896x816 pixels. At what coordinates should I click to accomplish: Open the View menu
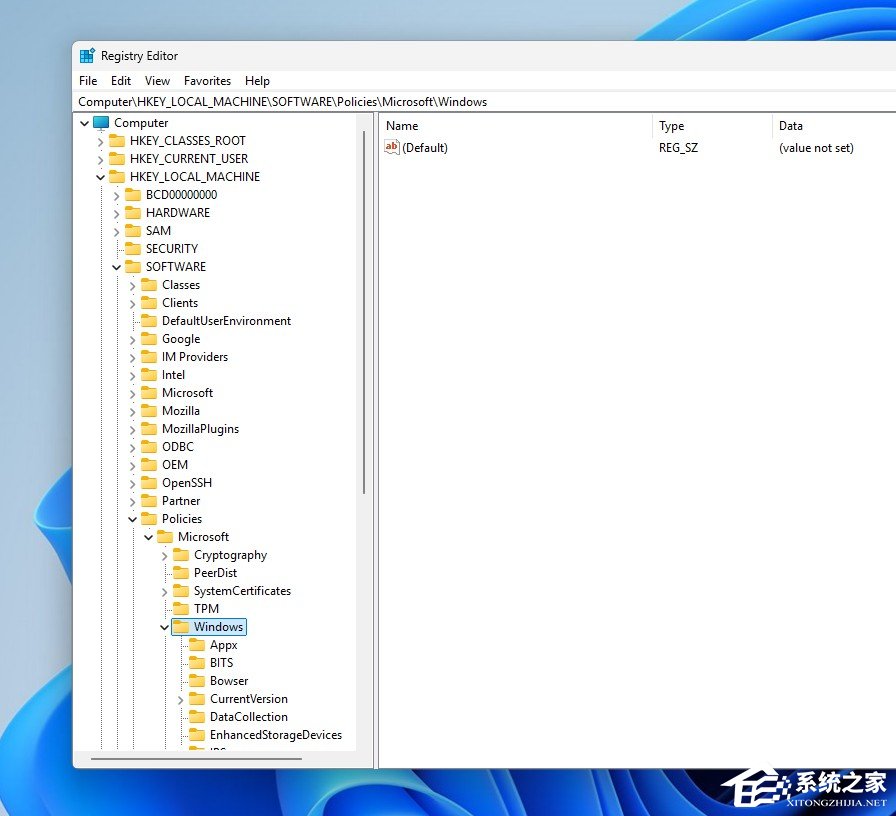(157, 81)
